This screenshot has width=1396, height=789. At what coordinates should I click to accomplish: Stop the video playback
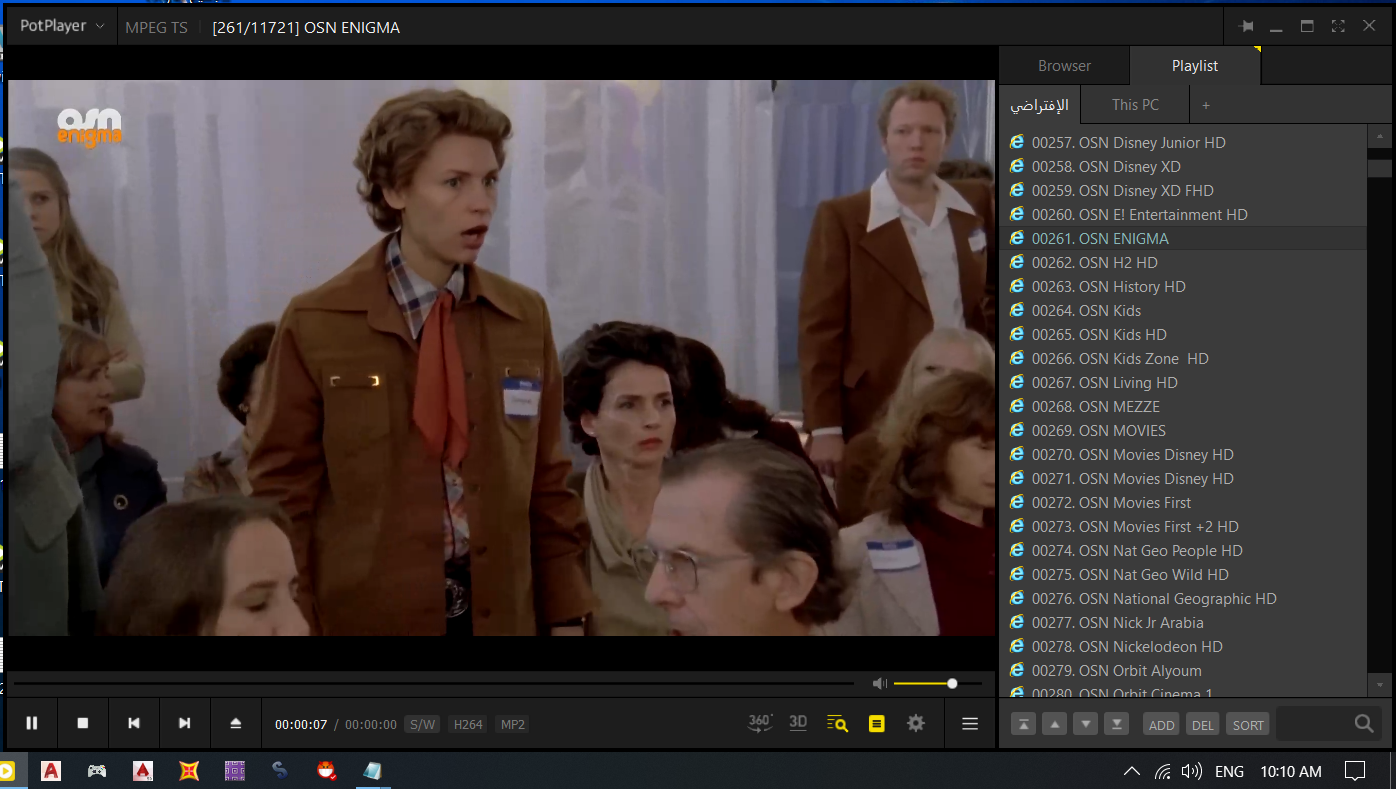coord(83,723)
